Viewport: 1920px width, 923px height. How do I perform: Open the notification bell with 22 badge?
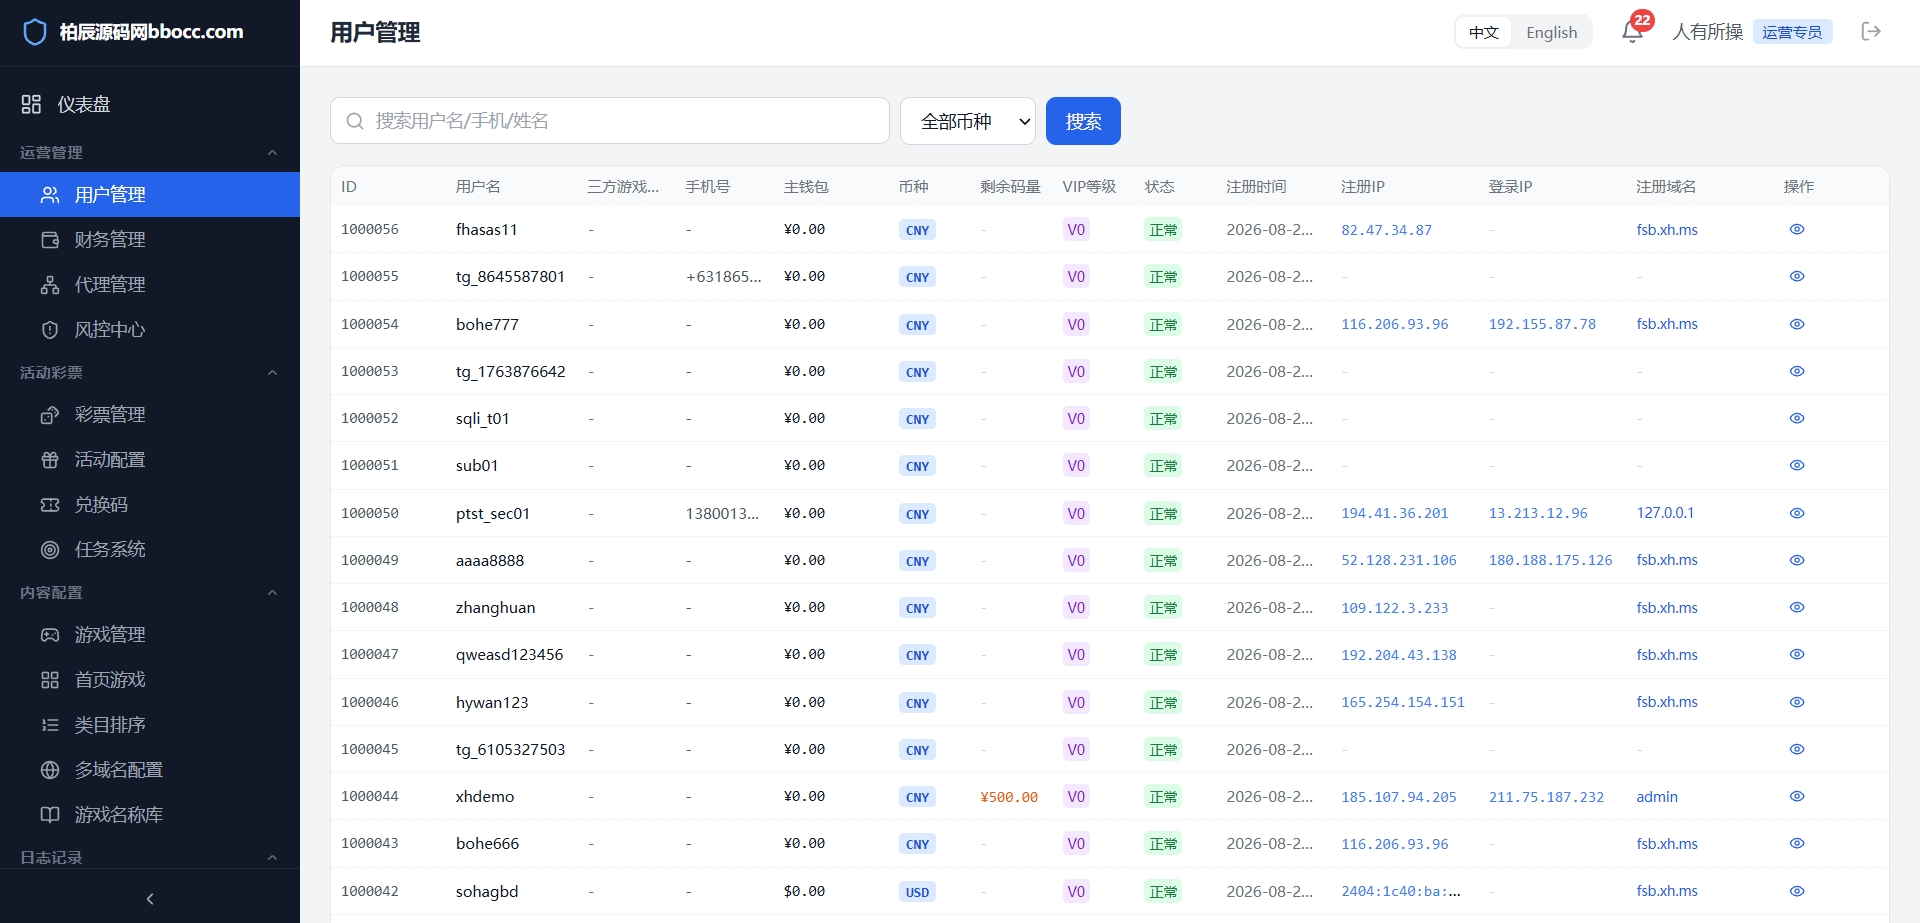coord(1632,32)
